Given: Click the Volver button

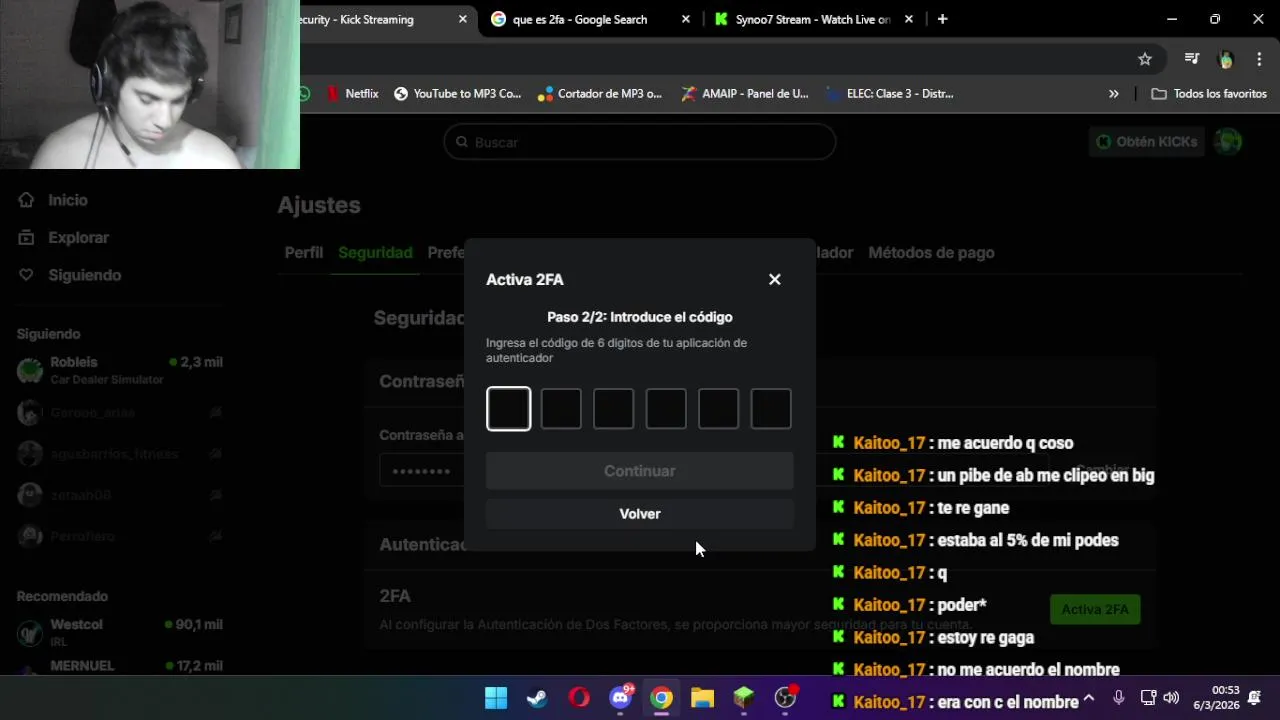Looking at the screenshot, I should [x=640, y=514].
